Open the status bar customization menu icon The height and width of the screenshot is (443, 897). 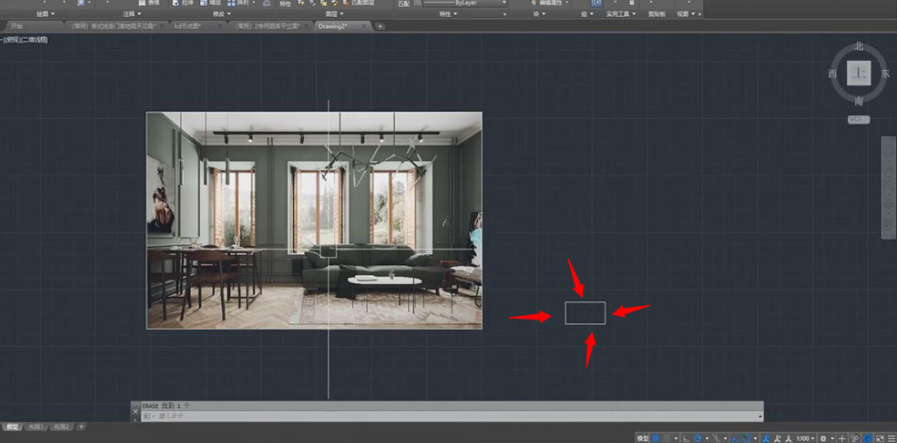tap(891, 438)
